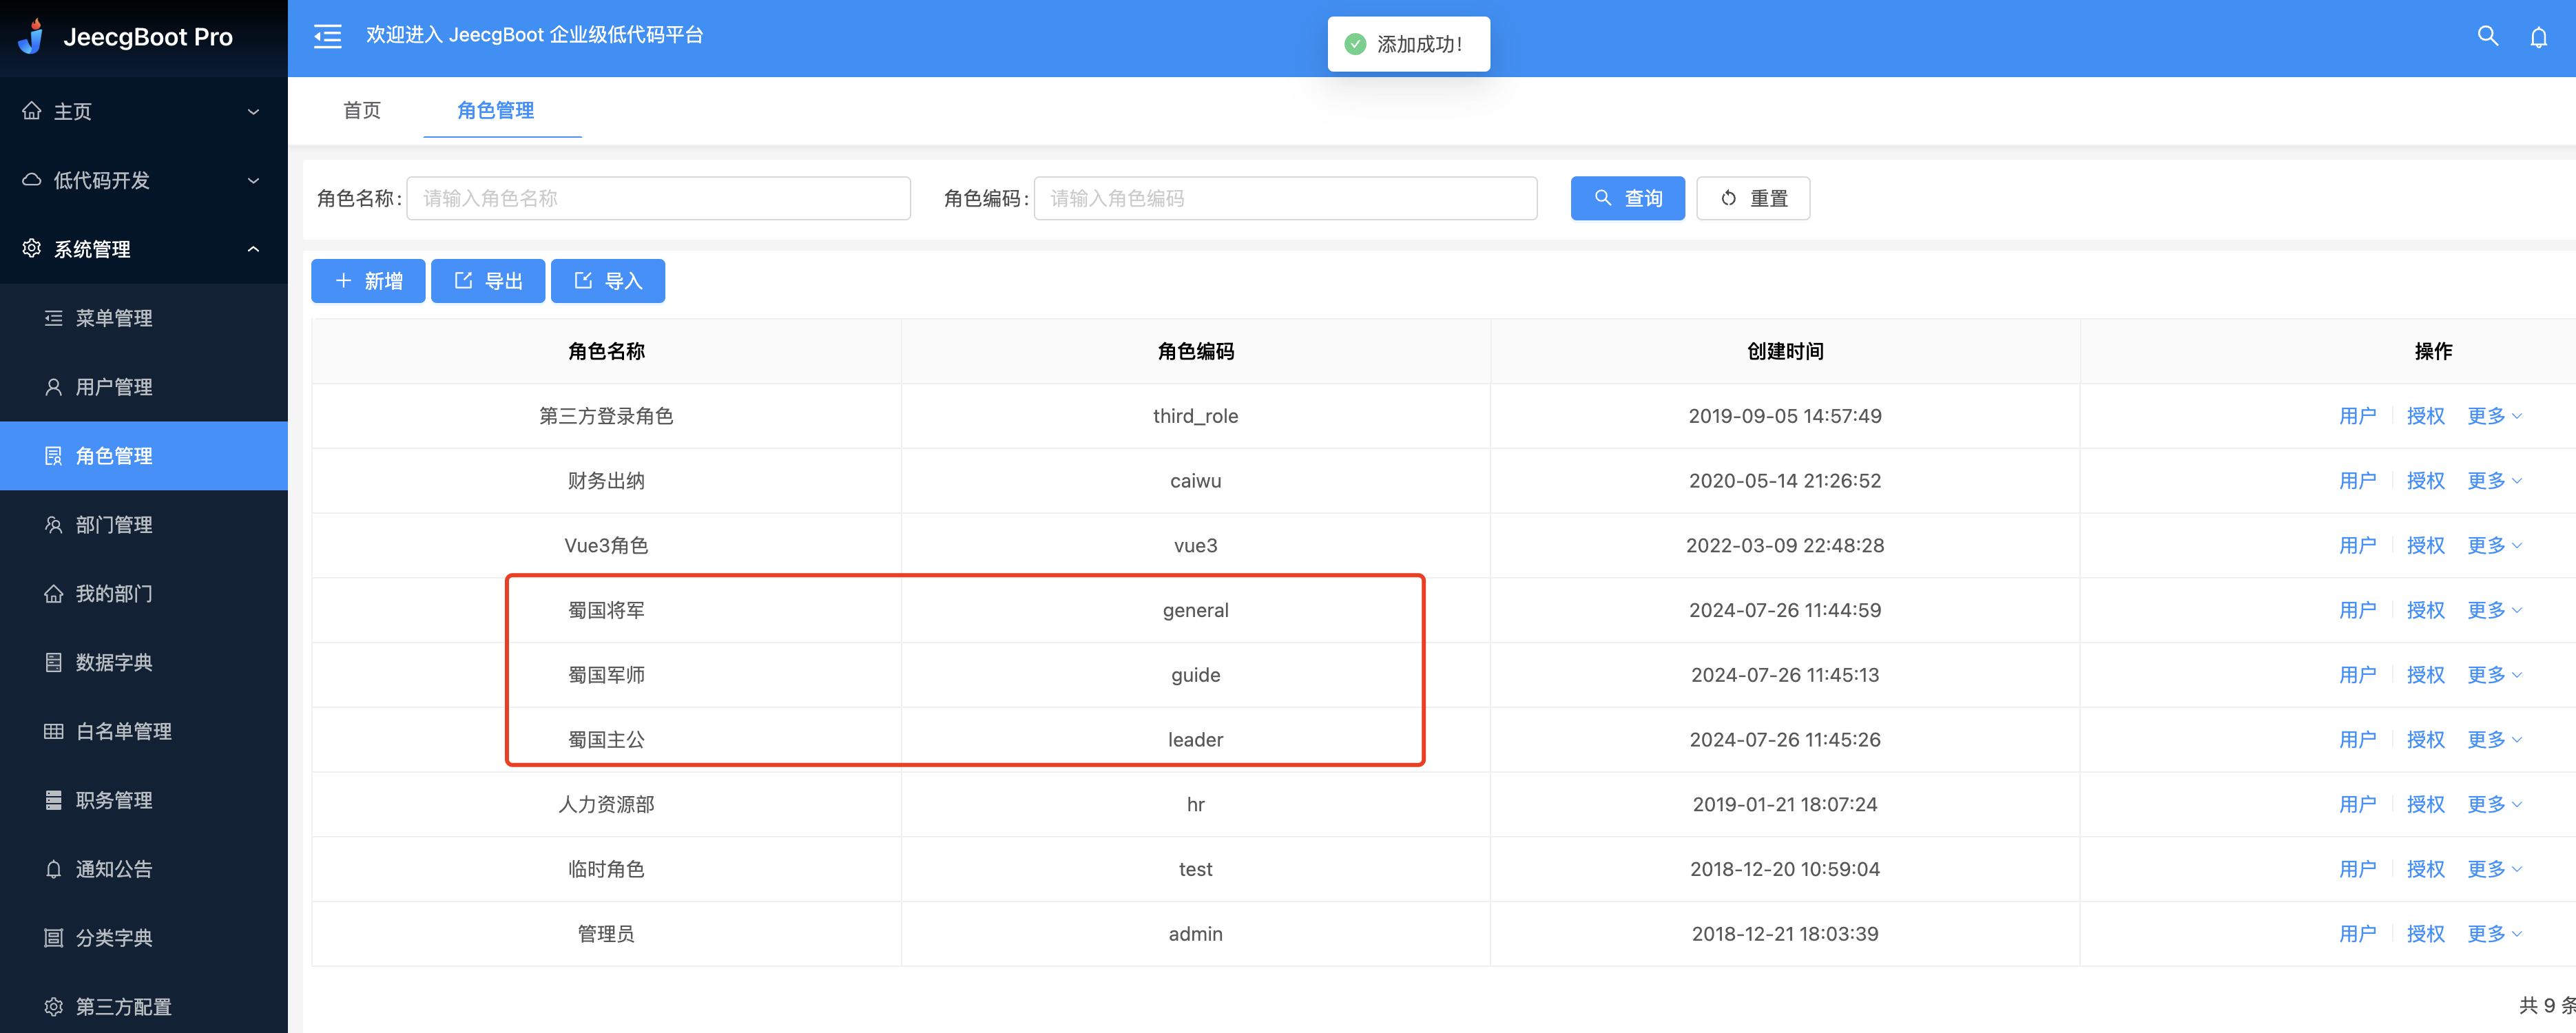Click the 角色管理 sidebar icon
2576x1033 pixels.
54,455
